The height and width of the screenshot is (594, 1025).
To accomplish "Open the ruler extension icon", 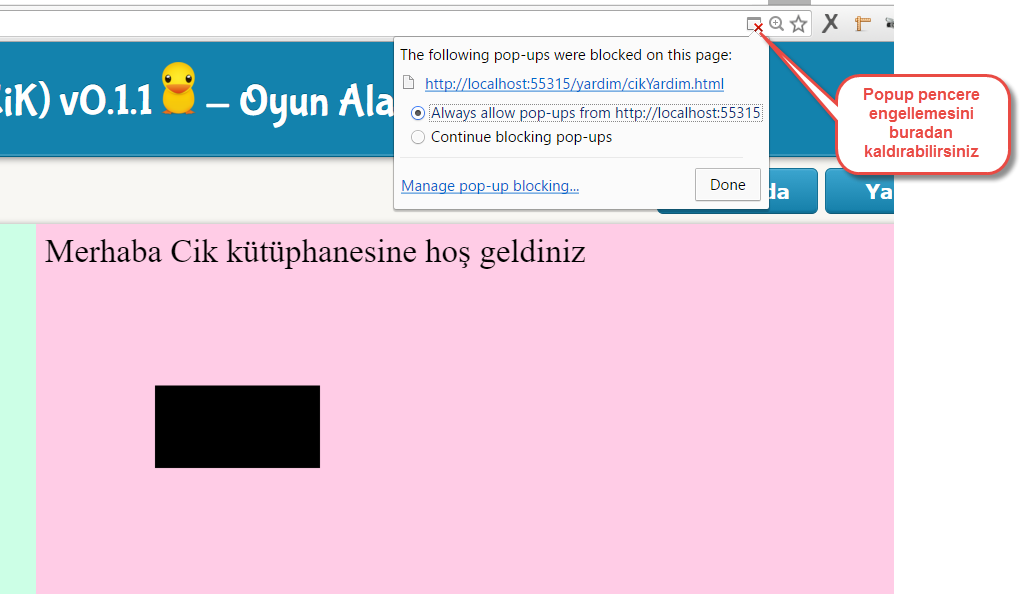I will pos(862,24).
